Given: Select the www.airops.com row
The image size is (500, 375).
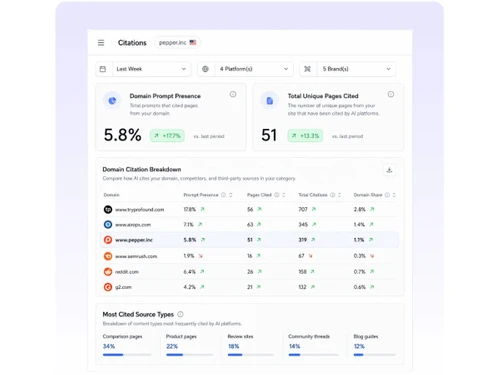Looking at the screenshot, I should click(250, 224).
